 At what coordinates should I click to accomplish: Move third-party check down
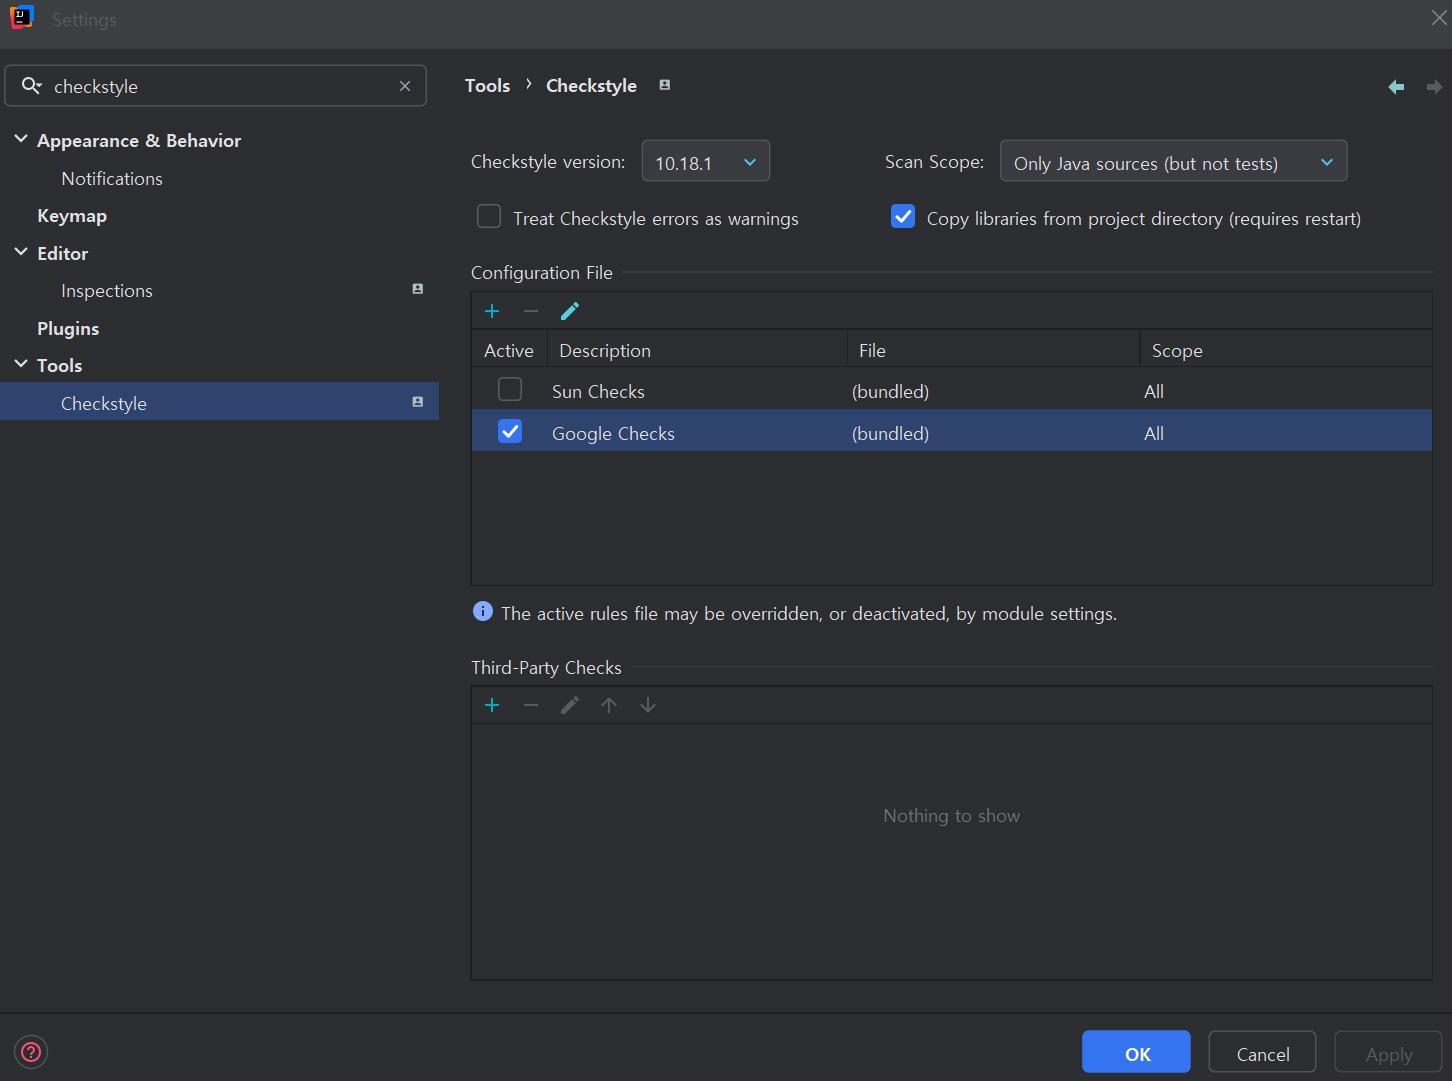(x=648, y=705)
